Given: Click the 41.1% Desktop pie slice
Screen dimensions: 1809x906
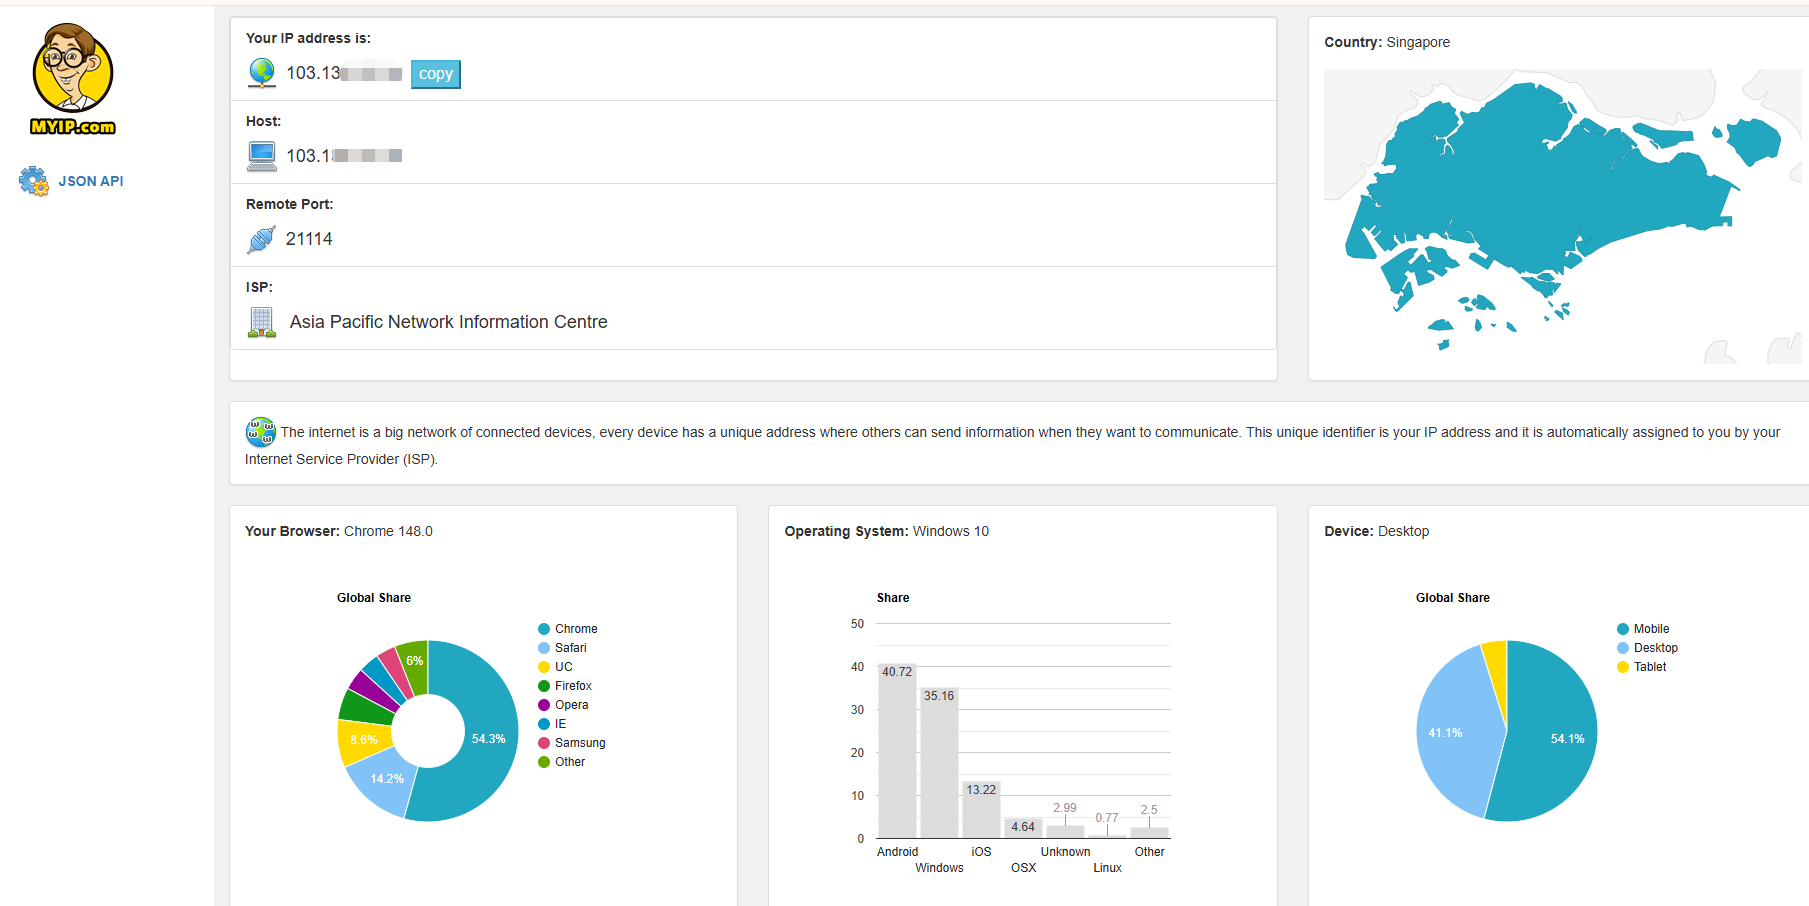Looking at the screenshot, I should click(x=1455, y=733).
